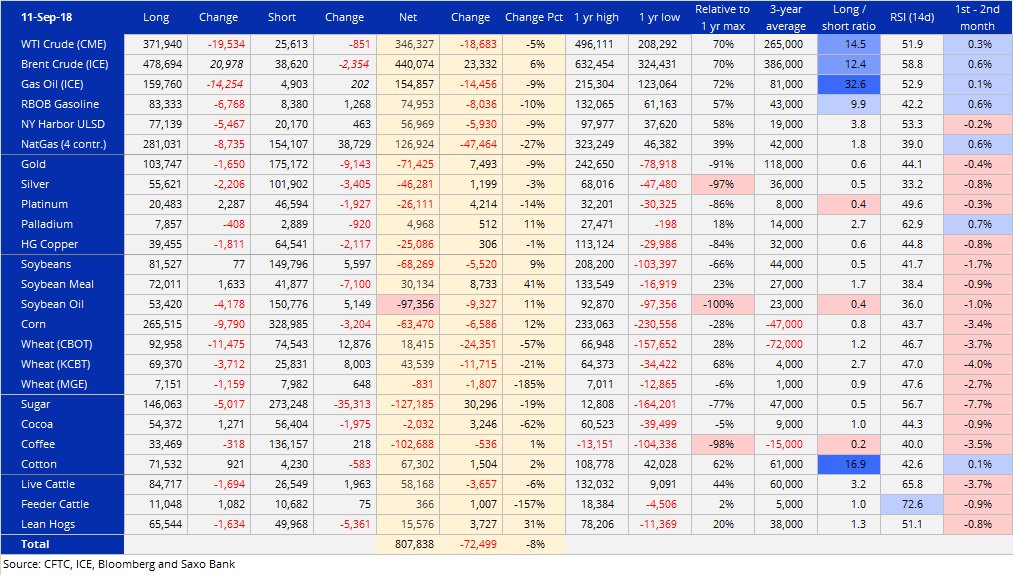The width and height of the screenshot is (1013, 575).
Task: Select the Net column header
Action: (408, 18)
